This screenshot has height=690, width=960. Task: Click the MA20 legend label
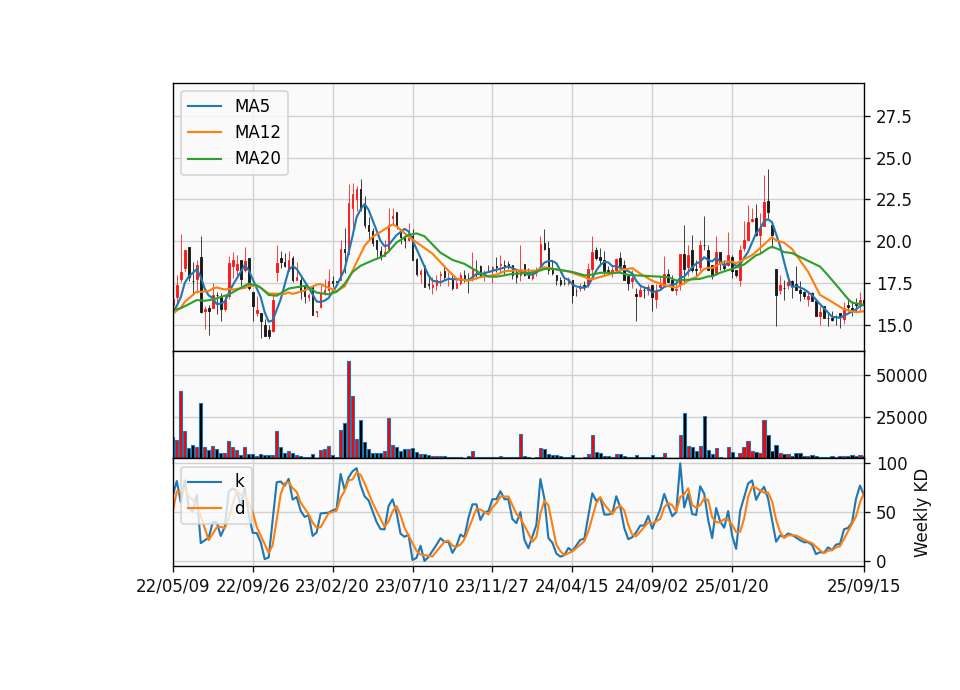pos(258,159)
